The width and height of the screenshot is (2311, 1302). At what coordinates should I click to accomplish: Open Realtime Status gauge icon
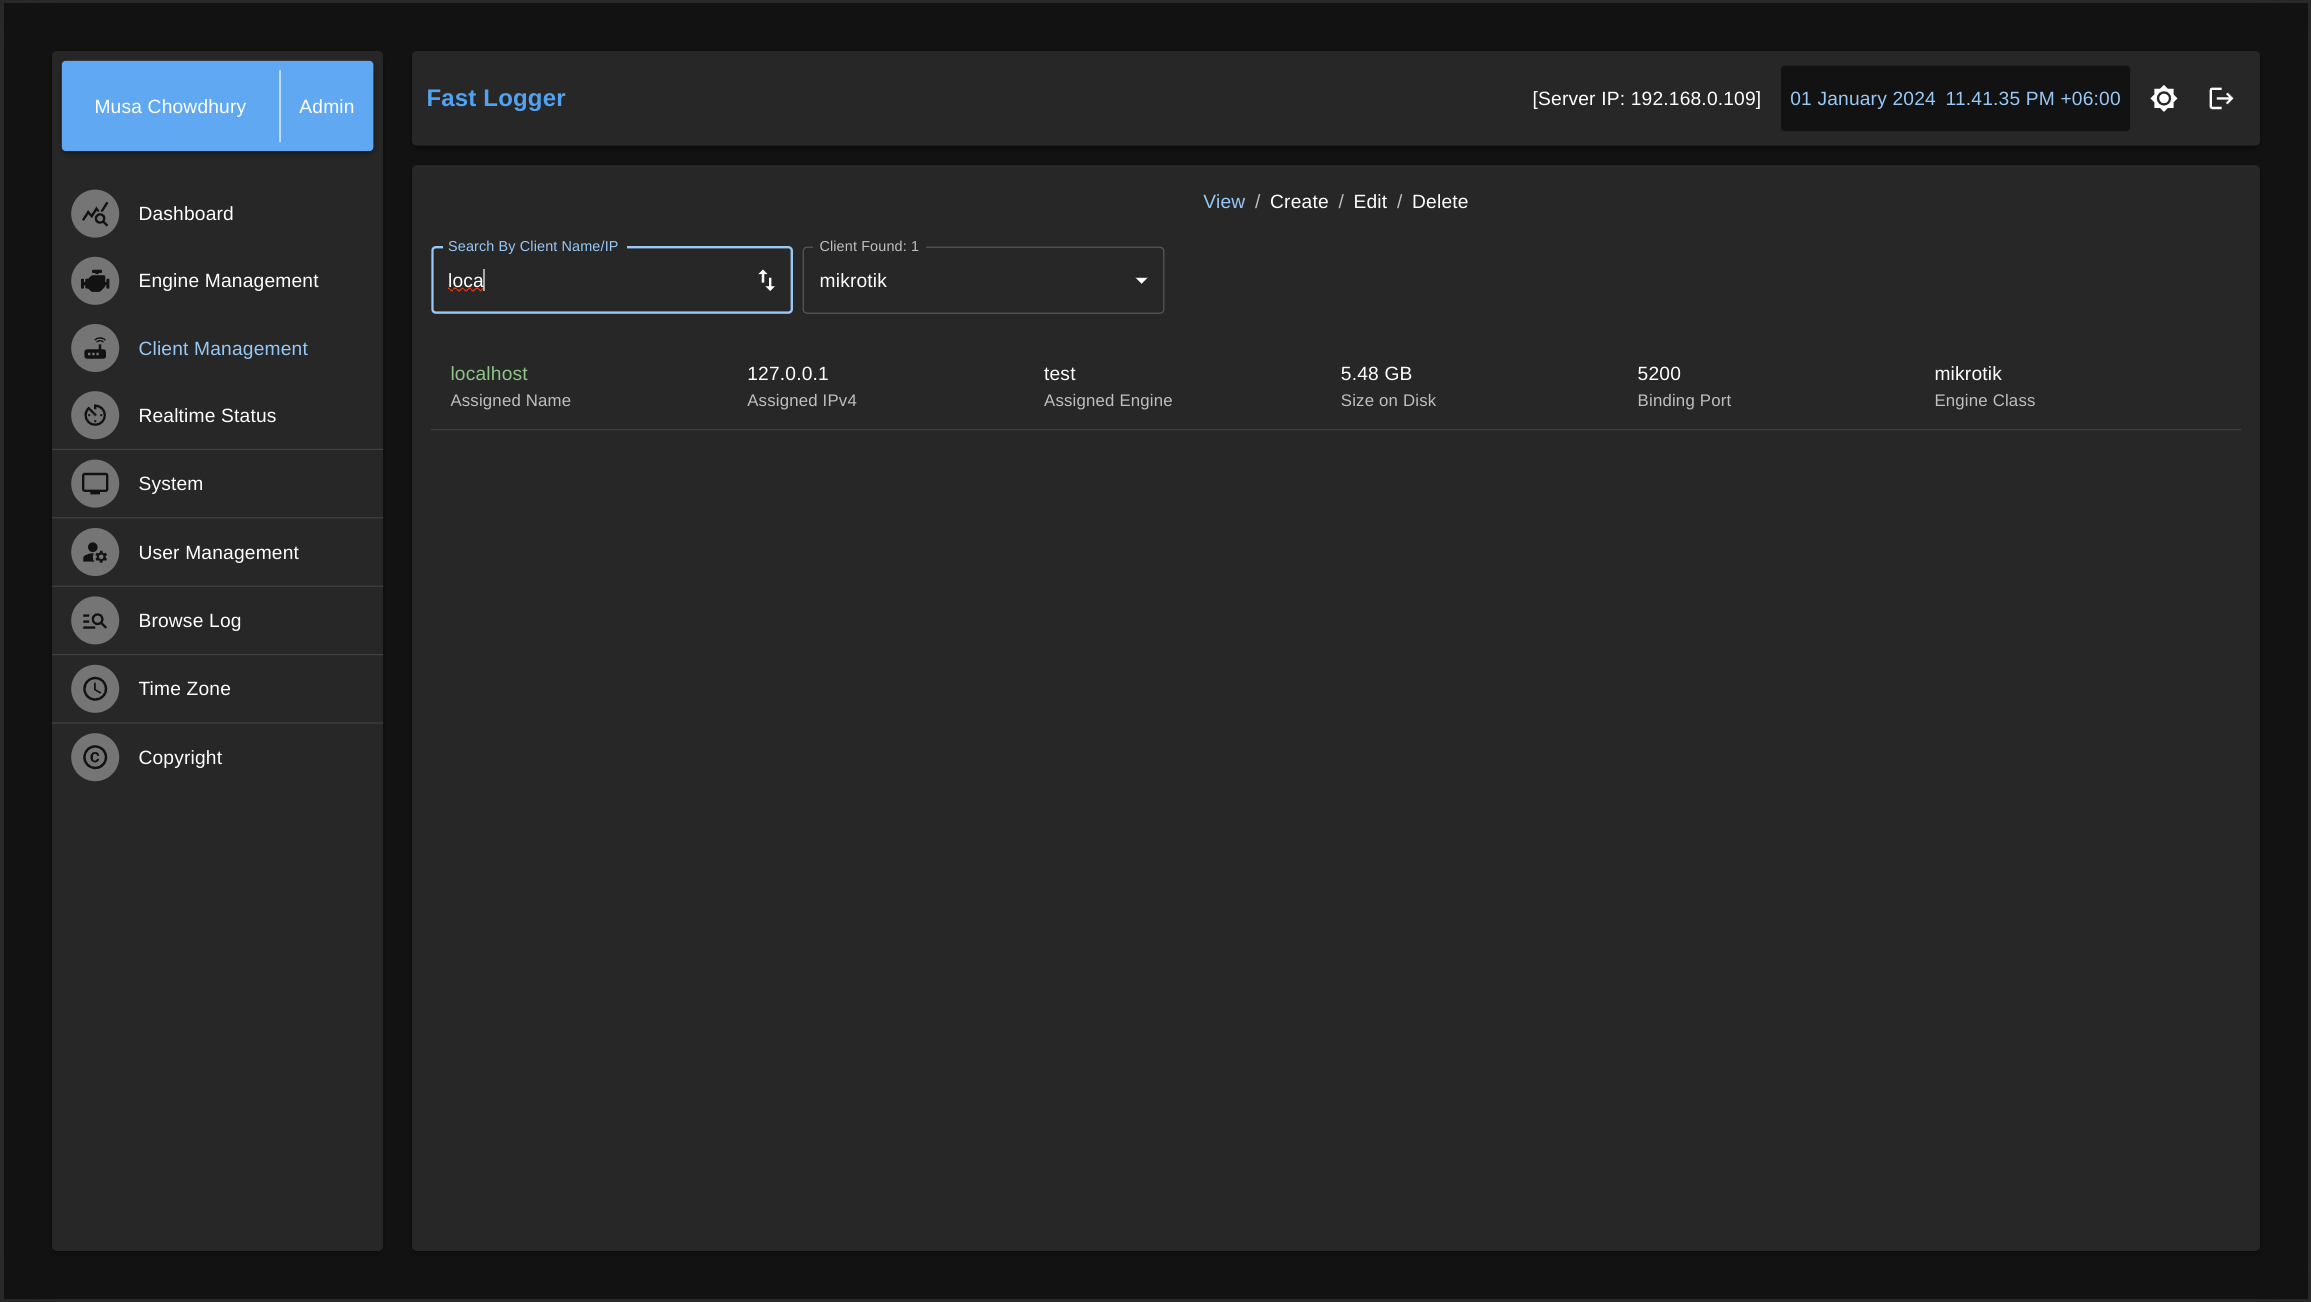(x=95, y=416)
